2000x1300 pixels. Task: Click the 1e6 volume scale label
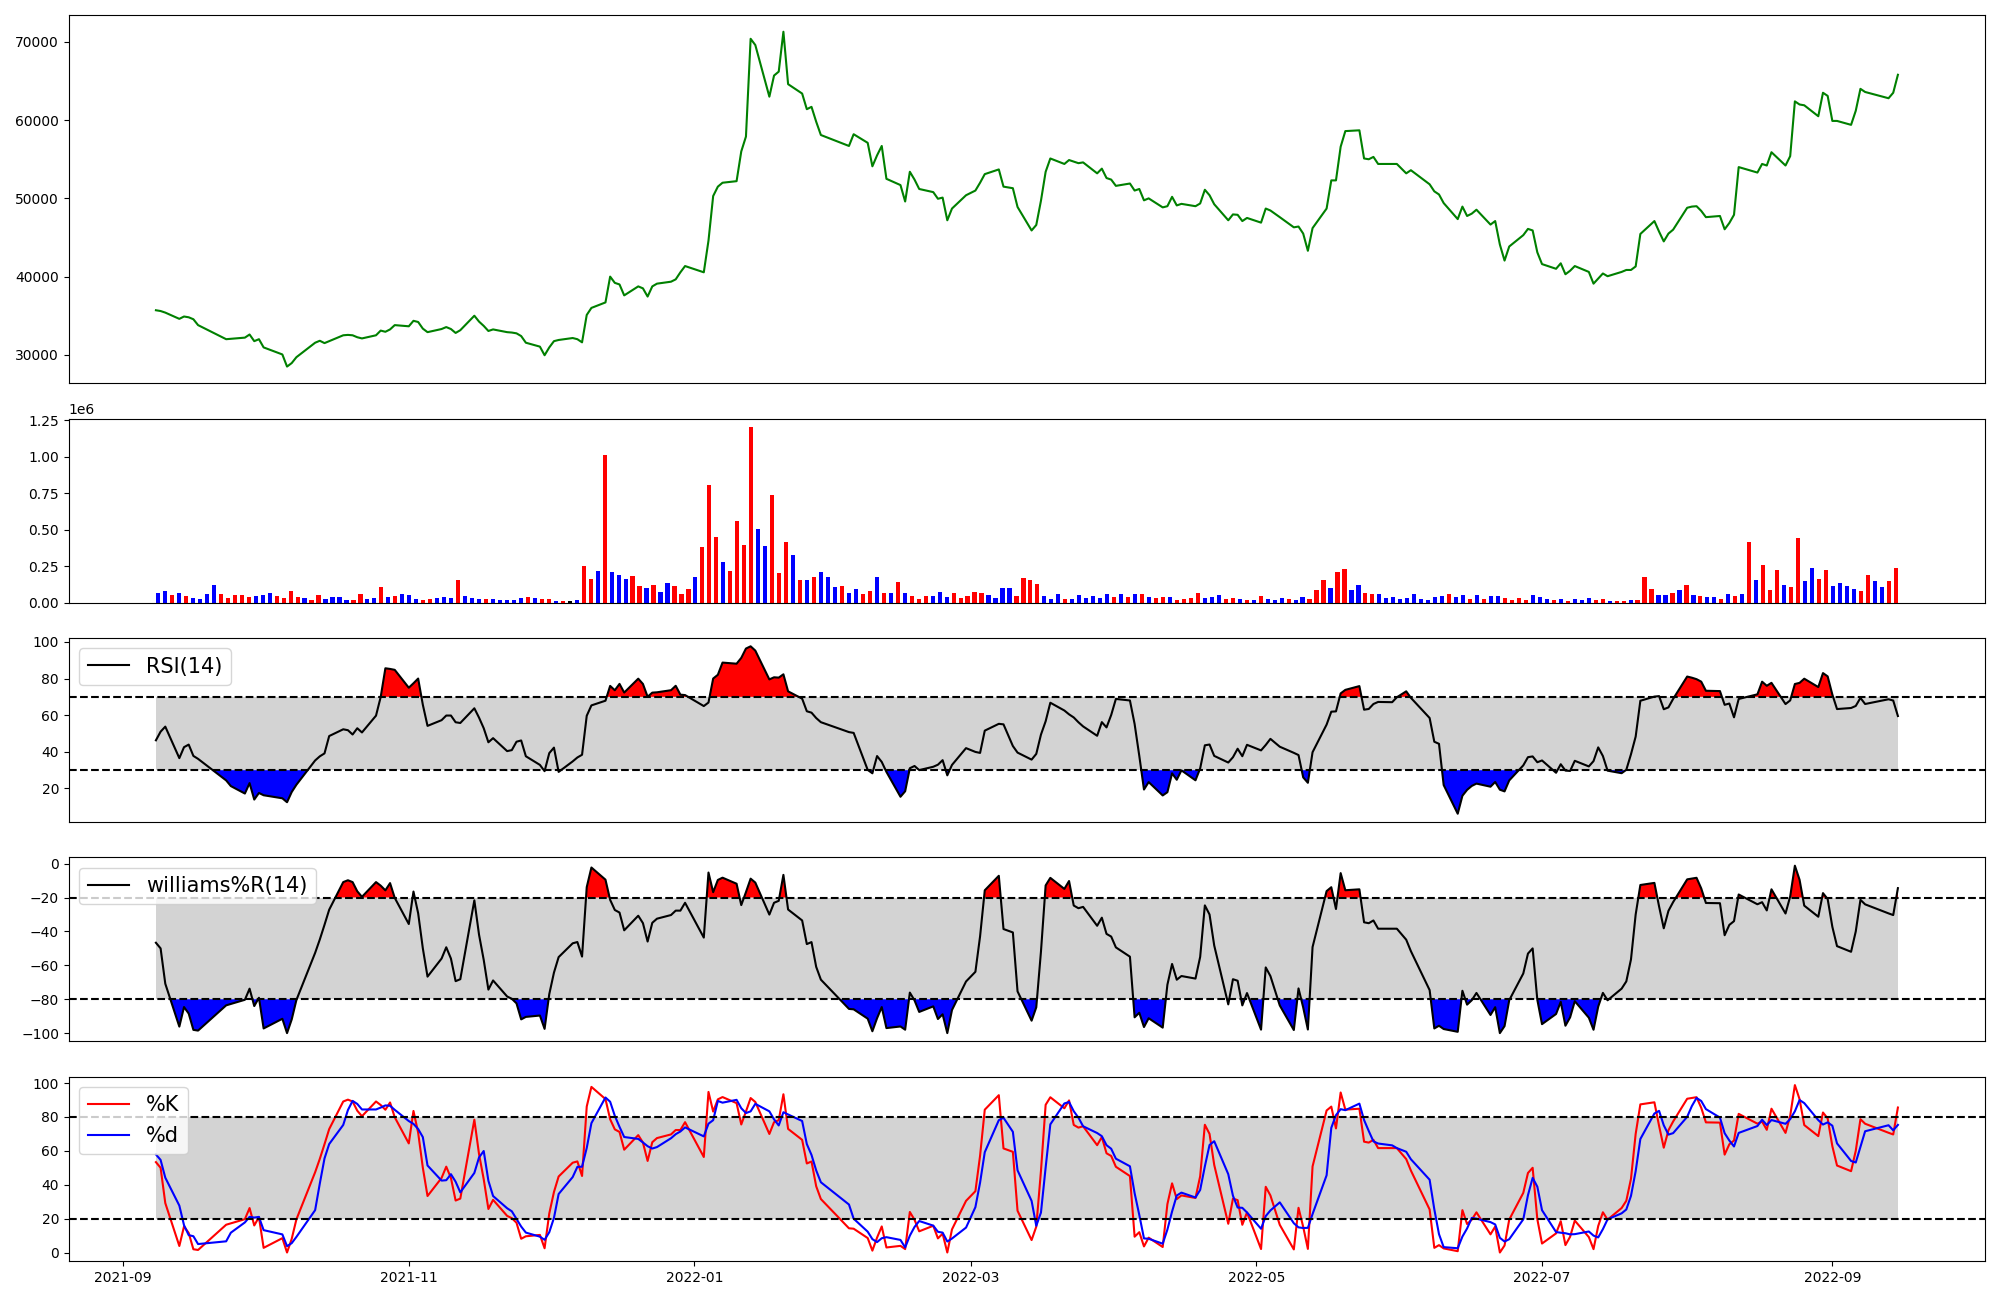pos(81,409)
